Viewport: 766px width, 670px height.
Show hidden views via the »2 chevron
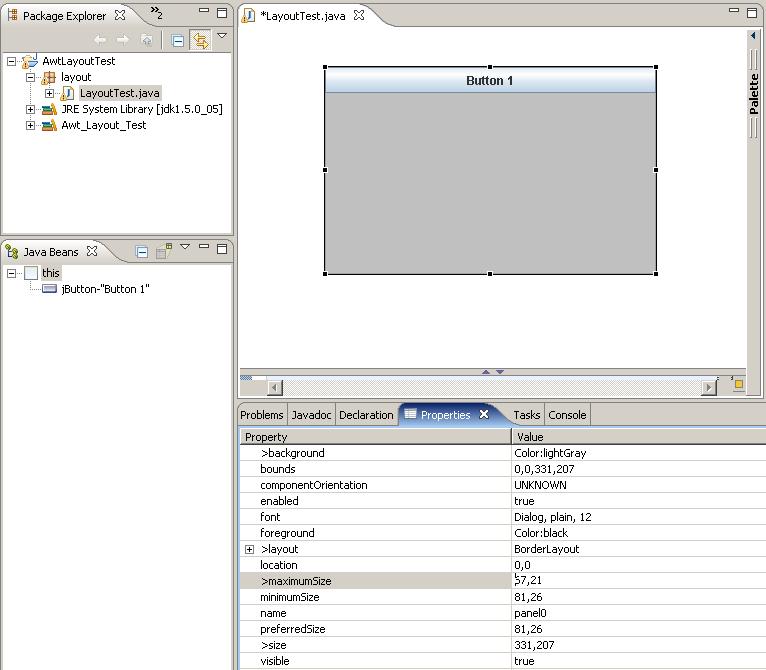156,14
